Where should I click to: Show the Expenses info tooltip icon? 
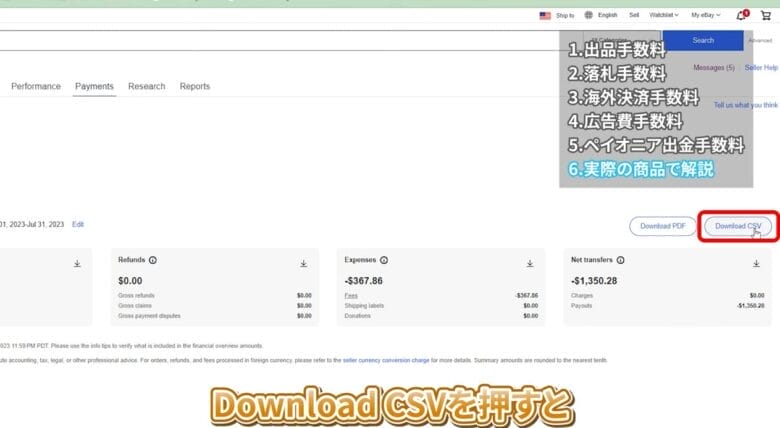tap(384, 260)
